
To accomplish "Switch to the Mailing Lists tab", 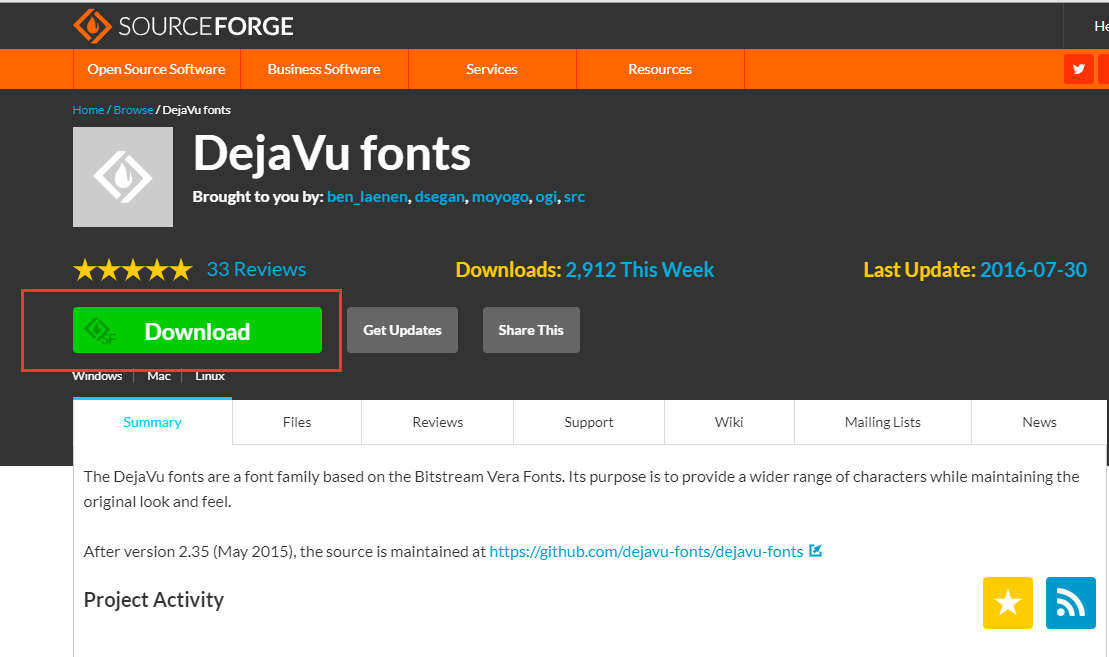I will (x=882, y=422).
